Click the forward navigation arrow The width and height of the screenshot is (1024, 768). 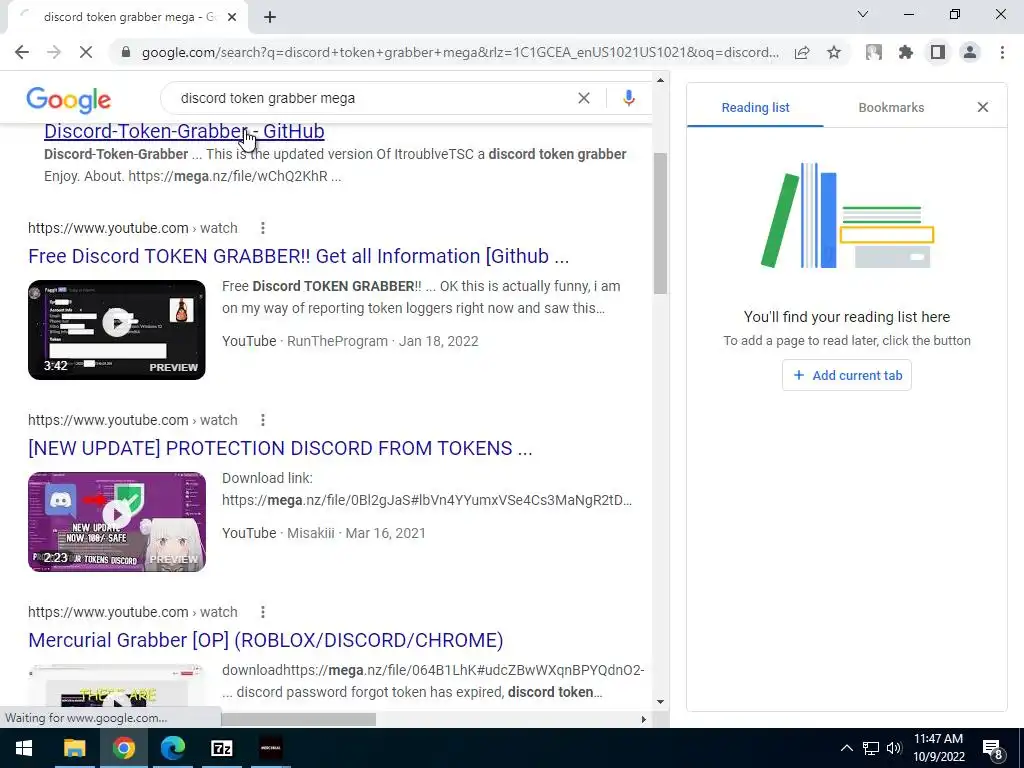[x=54, y=52]
